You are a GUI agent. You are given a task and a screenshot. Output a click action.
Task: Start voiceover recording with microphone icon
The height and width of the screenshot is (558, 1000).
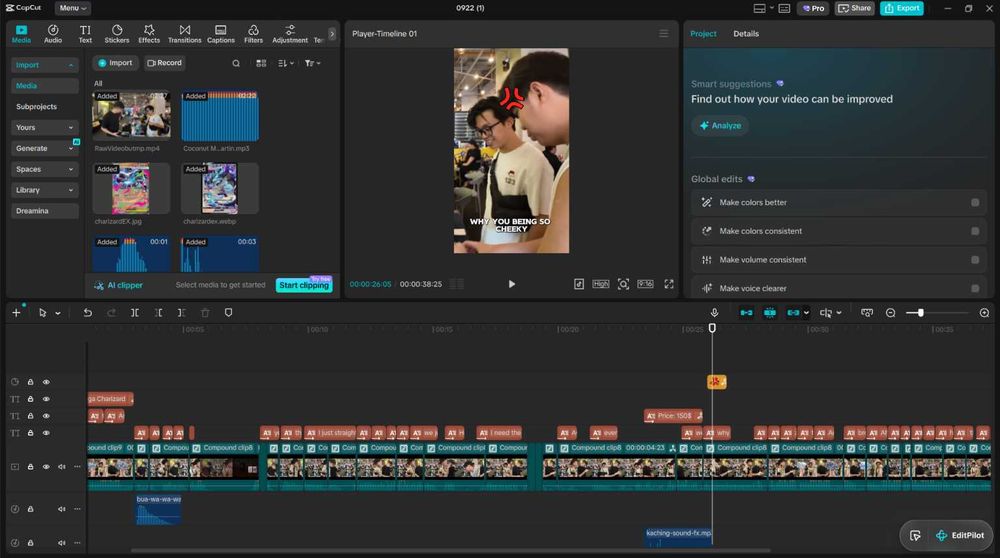click(x=714, y=312)
